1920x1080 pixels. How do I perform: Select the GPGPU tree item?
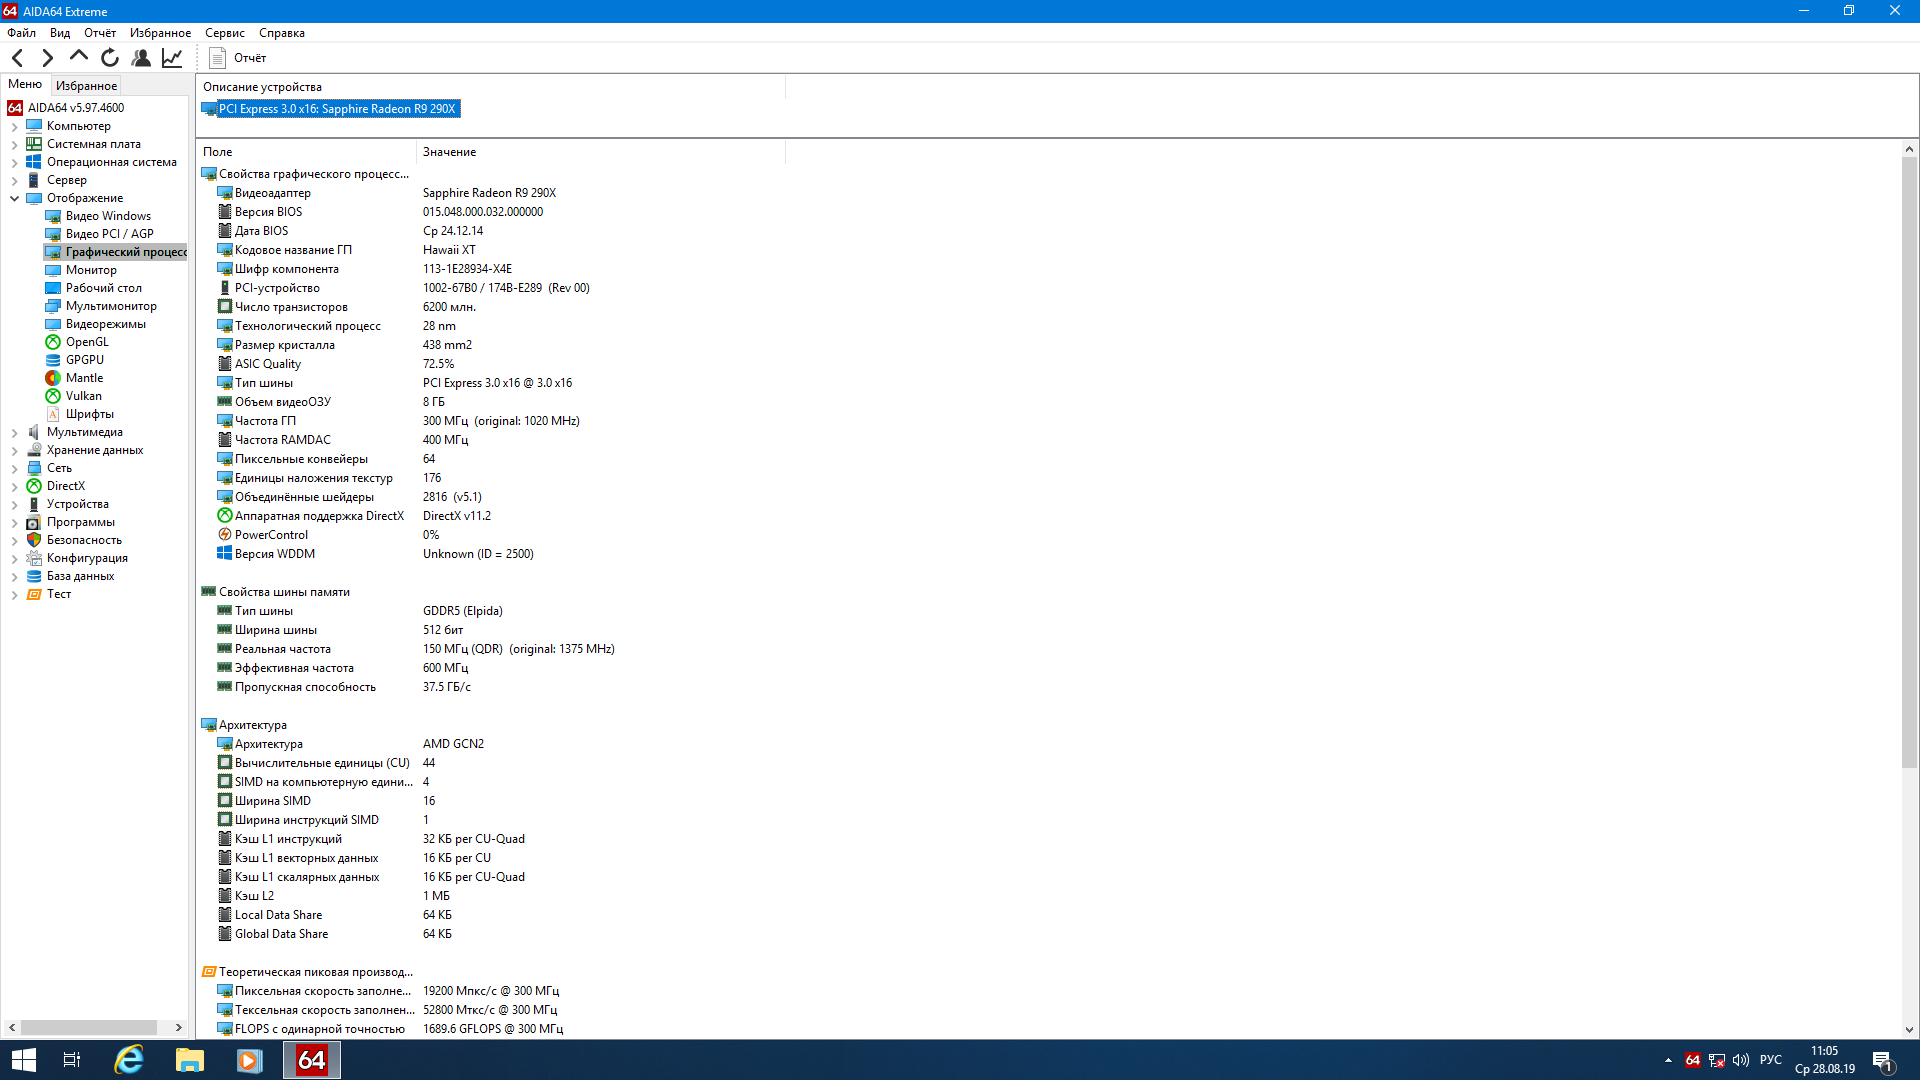pyautogui.click(x=84, y=360)
